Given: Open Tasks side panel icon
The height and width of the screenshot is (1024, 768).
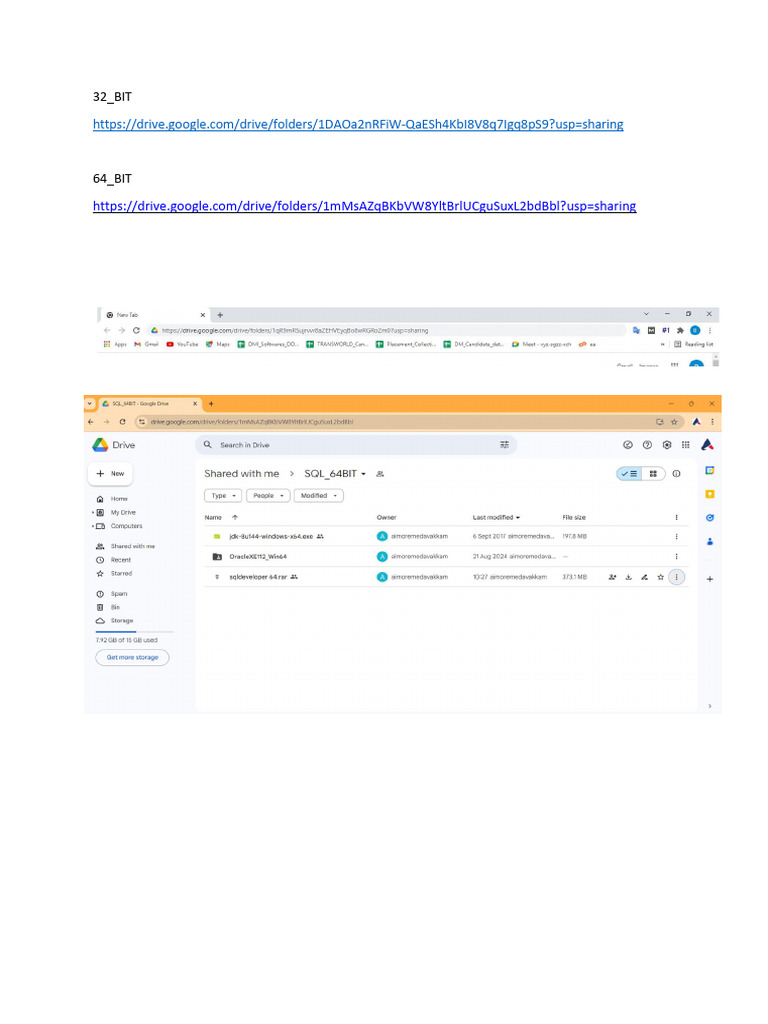Looking at the screenshot, I should (710, 518).
